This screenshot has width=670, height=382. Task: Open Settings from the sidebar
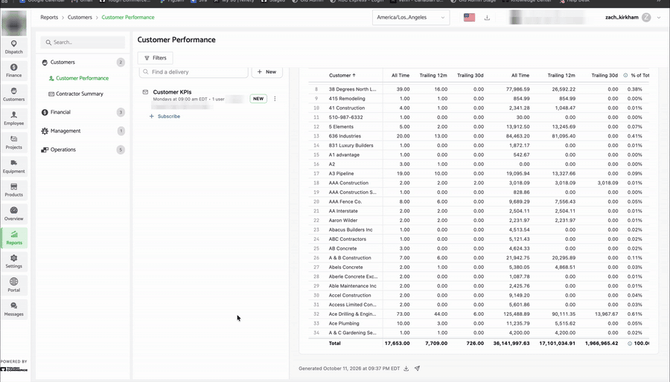[x=14, y=261]
